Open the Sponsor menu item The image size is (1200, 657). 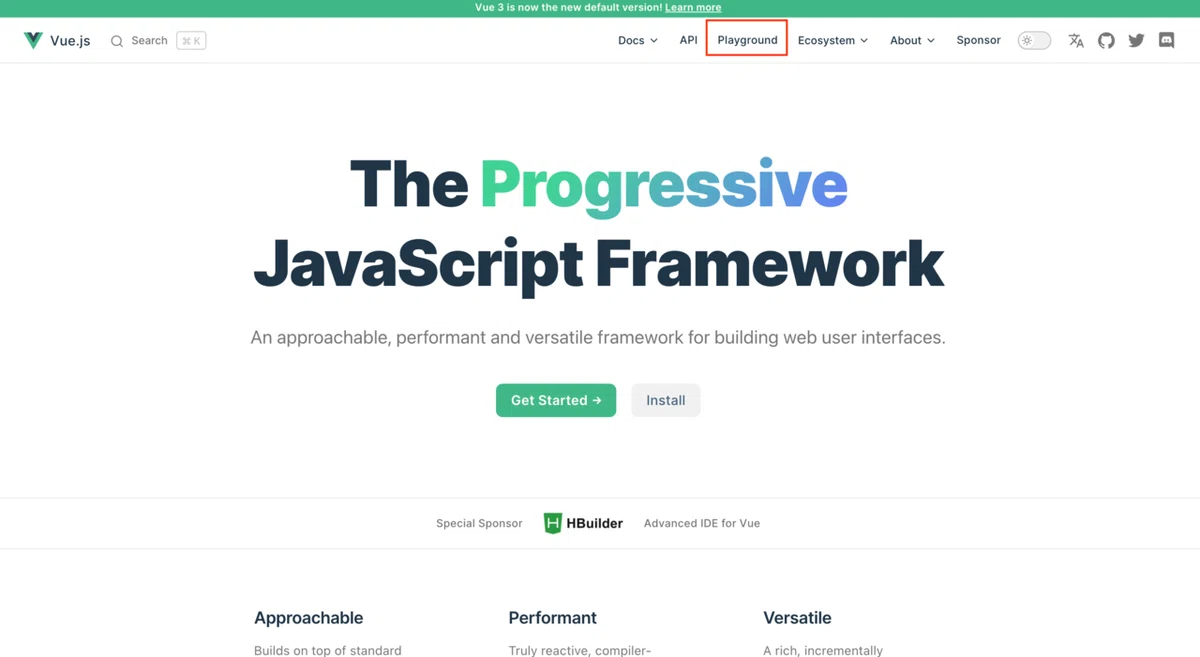[978, 40]
